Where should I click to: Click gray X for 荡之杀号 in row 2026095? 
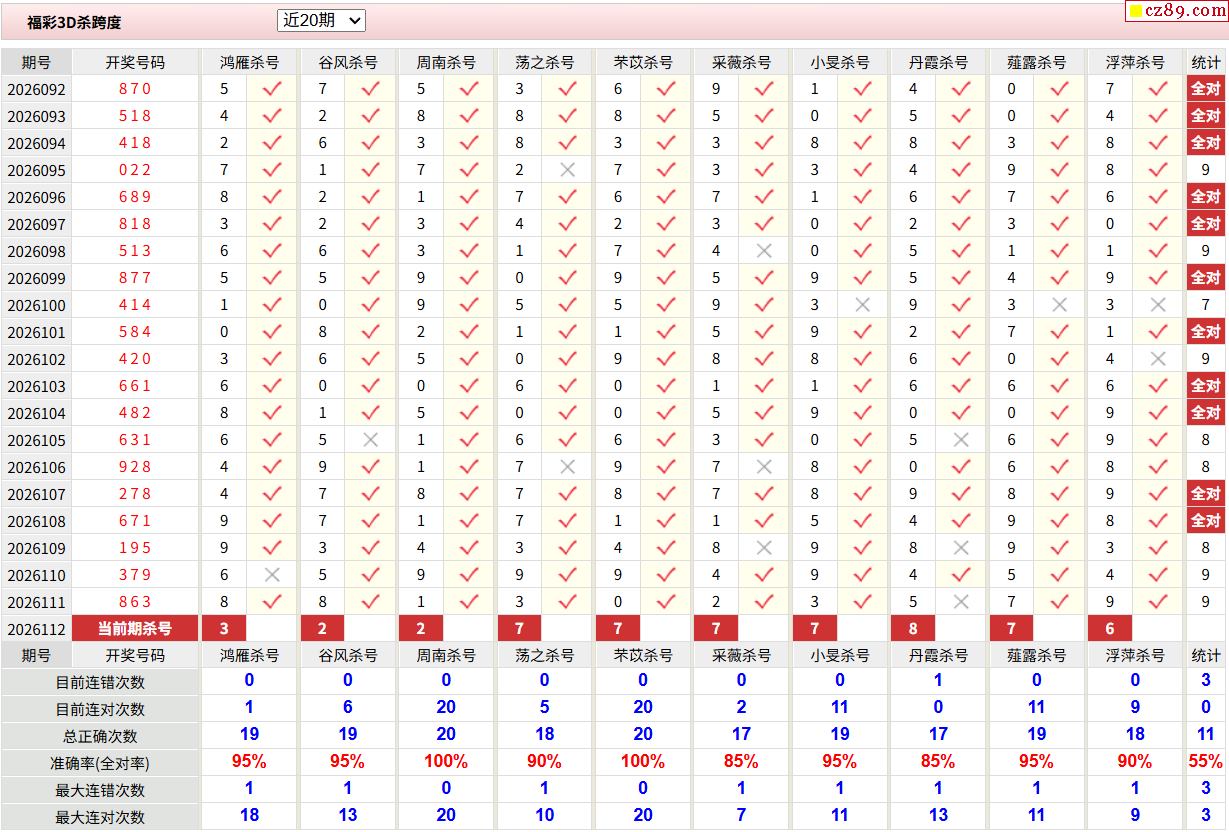coord(567,170)
